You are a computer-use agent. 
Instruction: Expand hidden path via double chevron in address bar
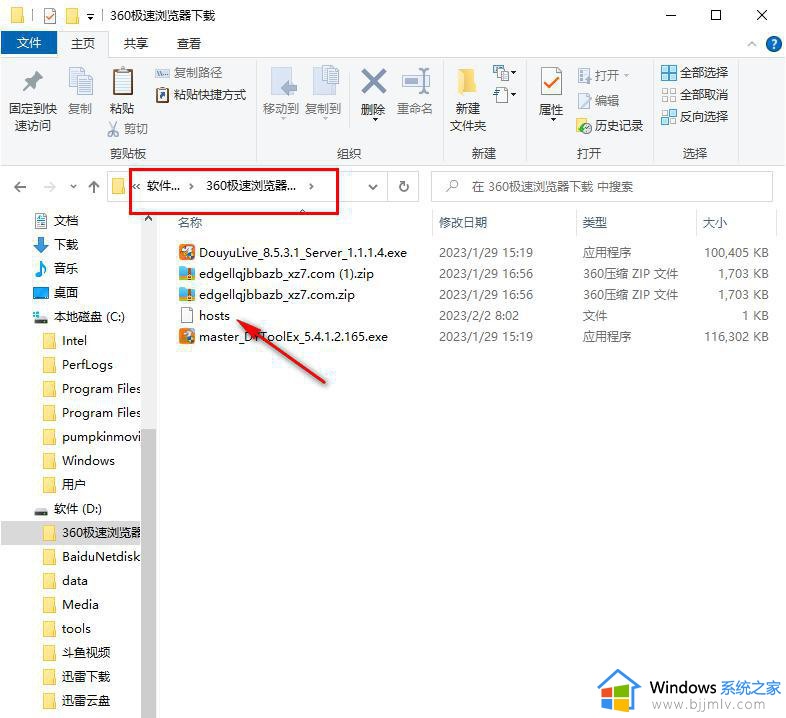click(x=136, y=187)
